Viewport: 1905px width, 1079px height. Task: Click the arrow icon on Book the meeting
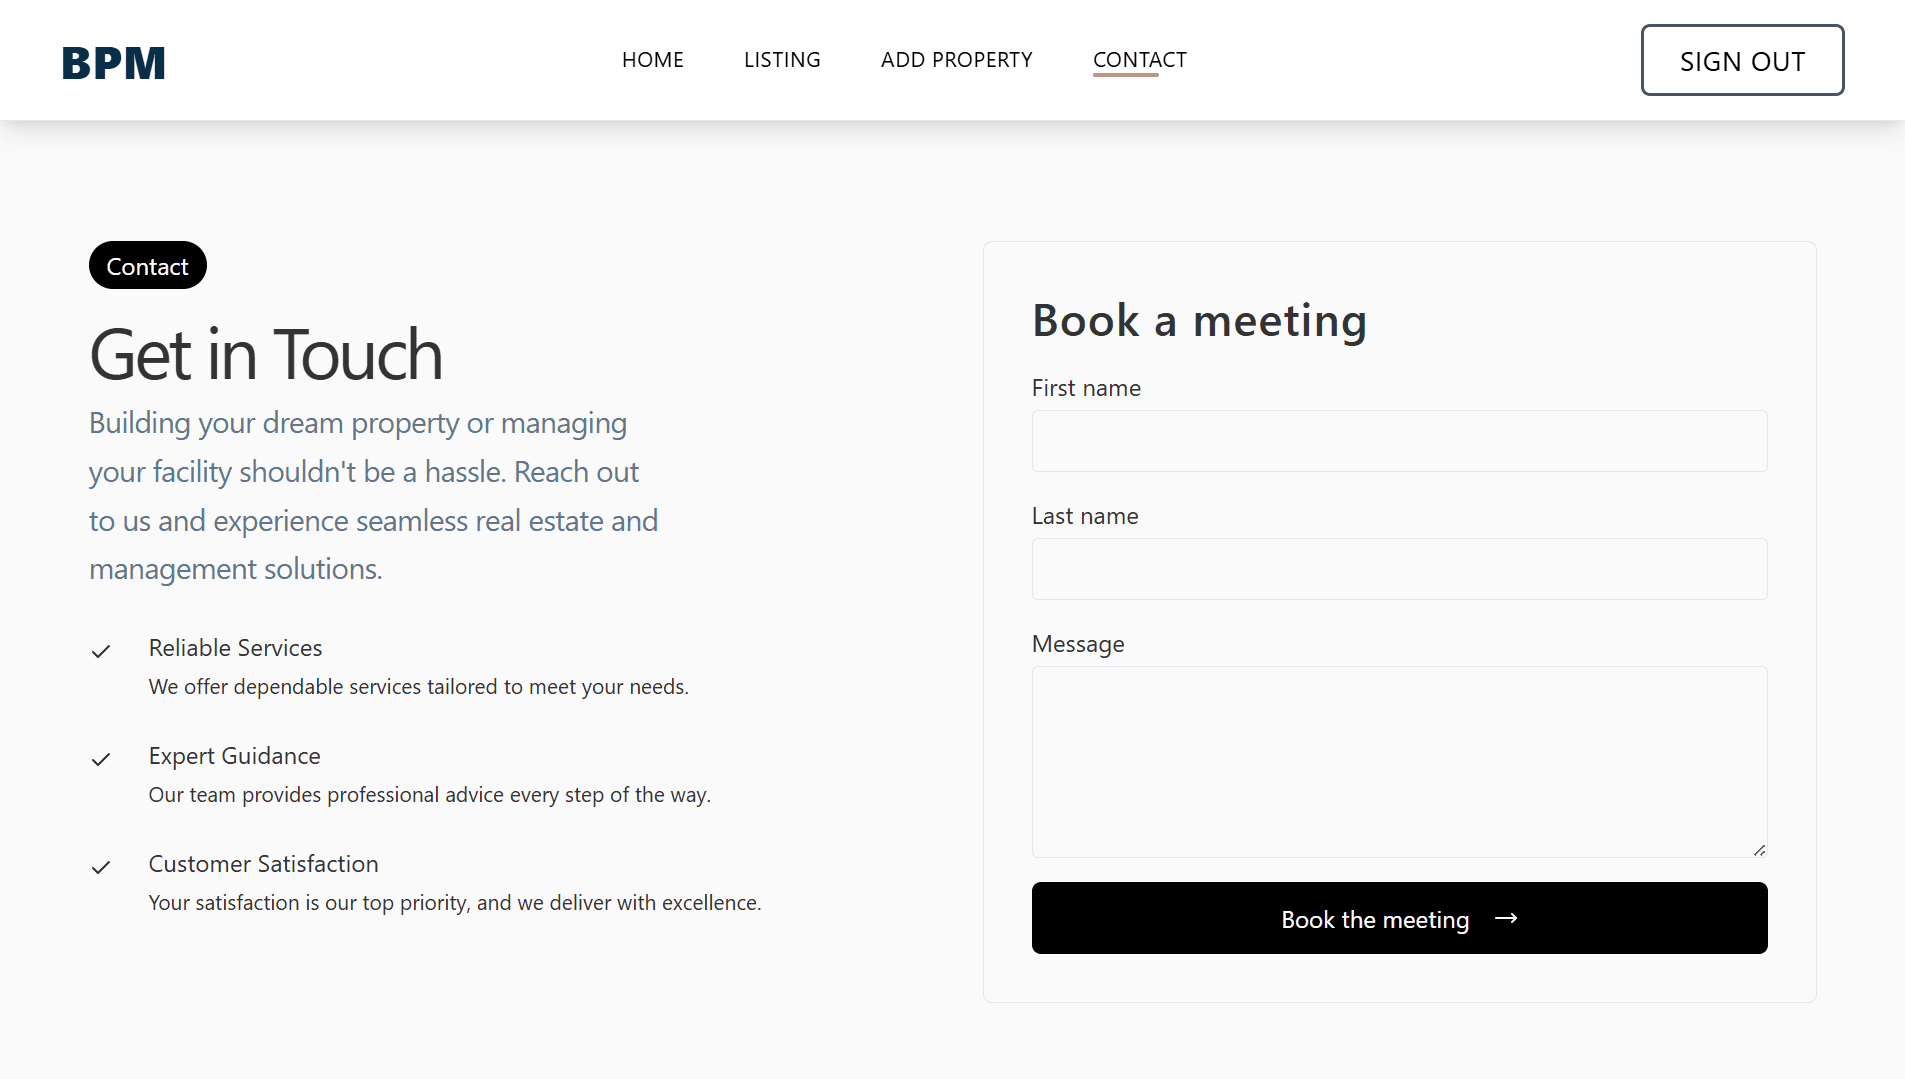pyautogui.click(x=1506, y=918)
